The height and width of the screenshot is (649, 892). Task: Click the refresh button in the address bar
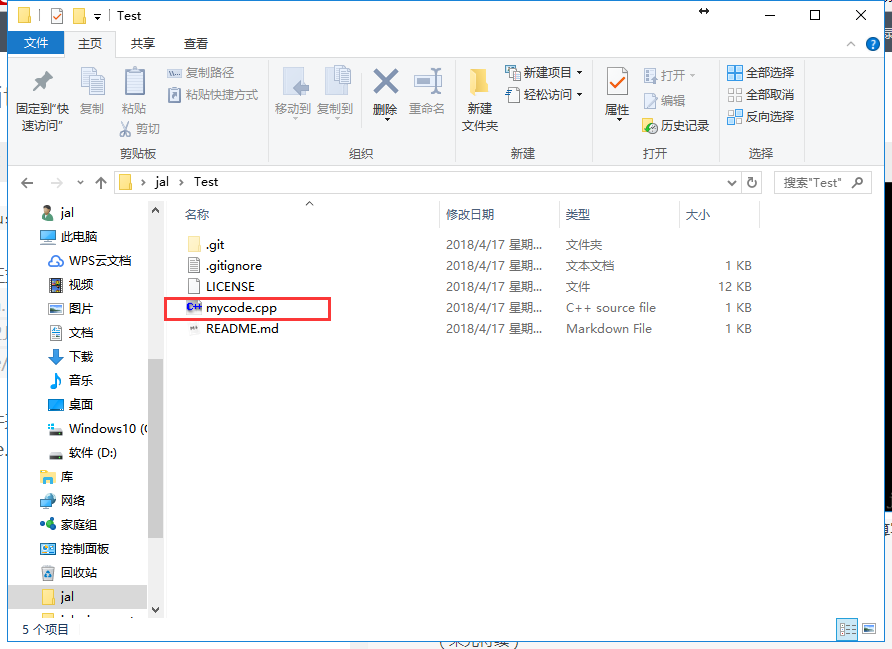(x=752, y=182)
